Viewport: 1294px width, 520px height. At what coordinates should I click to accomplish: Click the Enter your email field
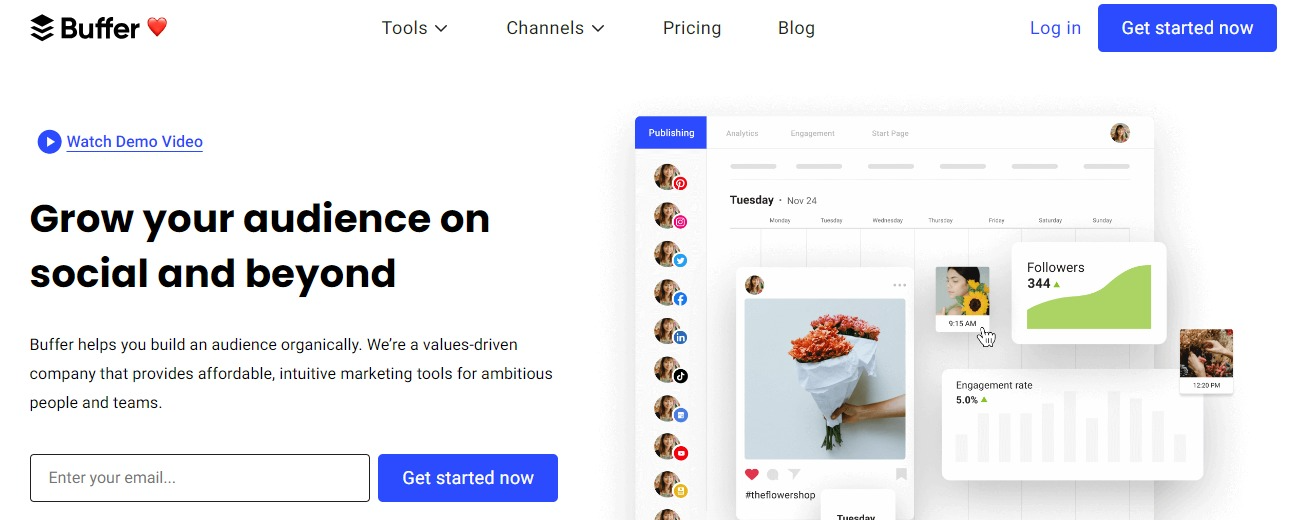(x=200, y=478)
